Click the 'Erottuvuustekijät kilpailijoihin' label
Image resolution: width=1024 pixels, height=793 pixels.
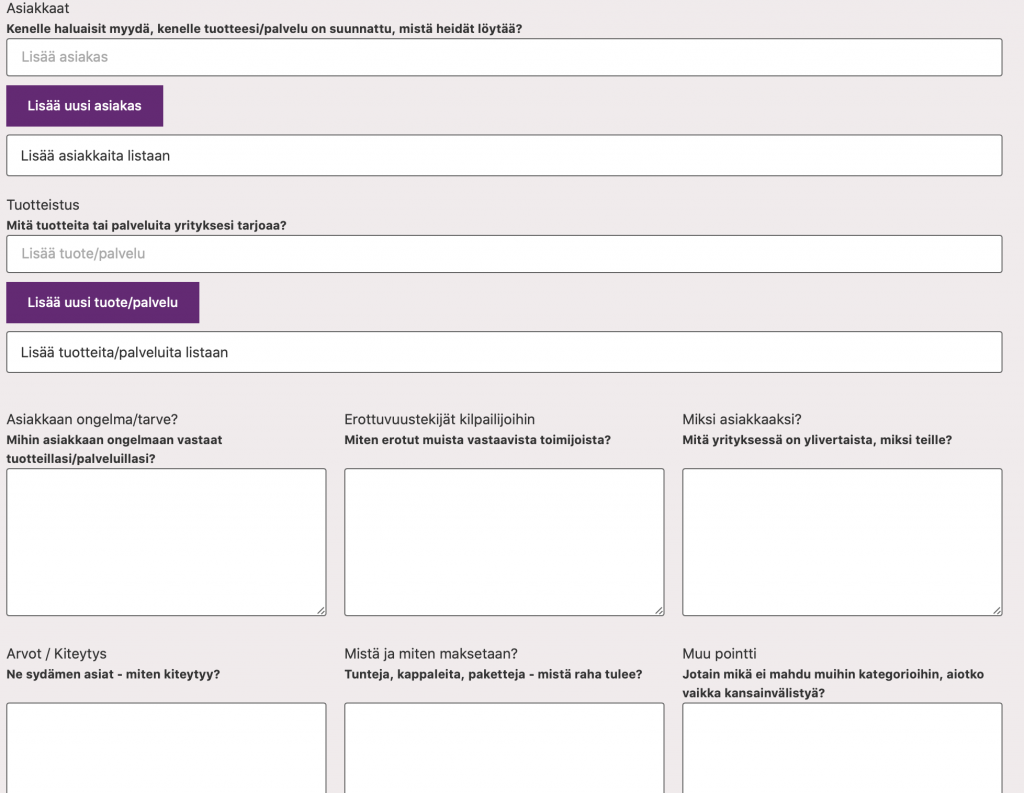click(x=440, y=419)
